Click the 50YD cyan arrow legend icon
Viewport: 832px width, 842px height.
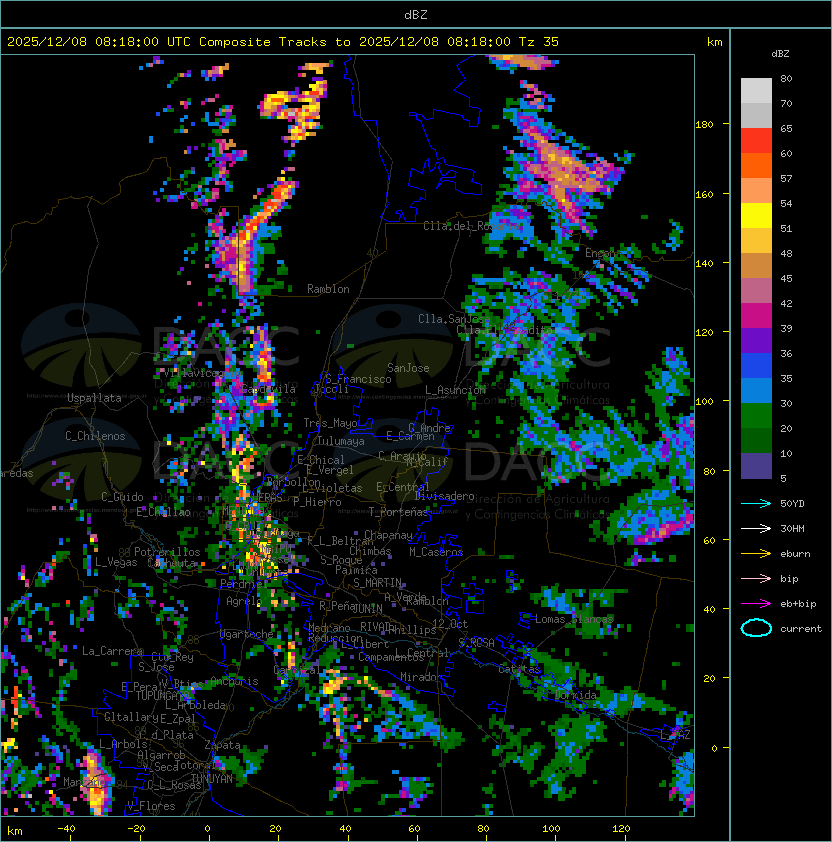click(x=756, y=504)
